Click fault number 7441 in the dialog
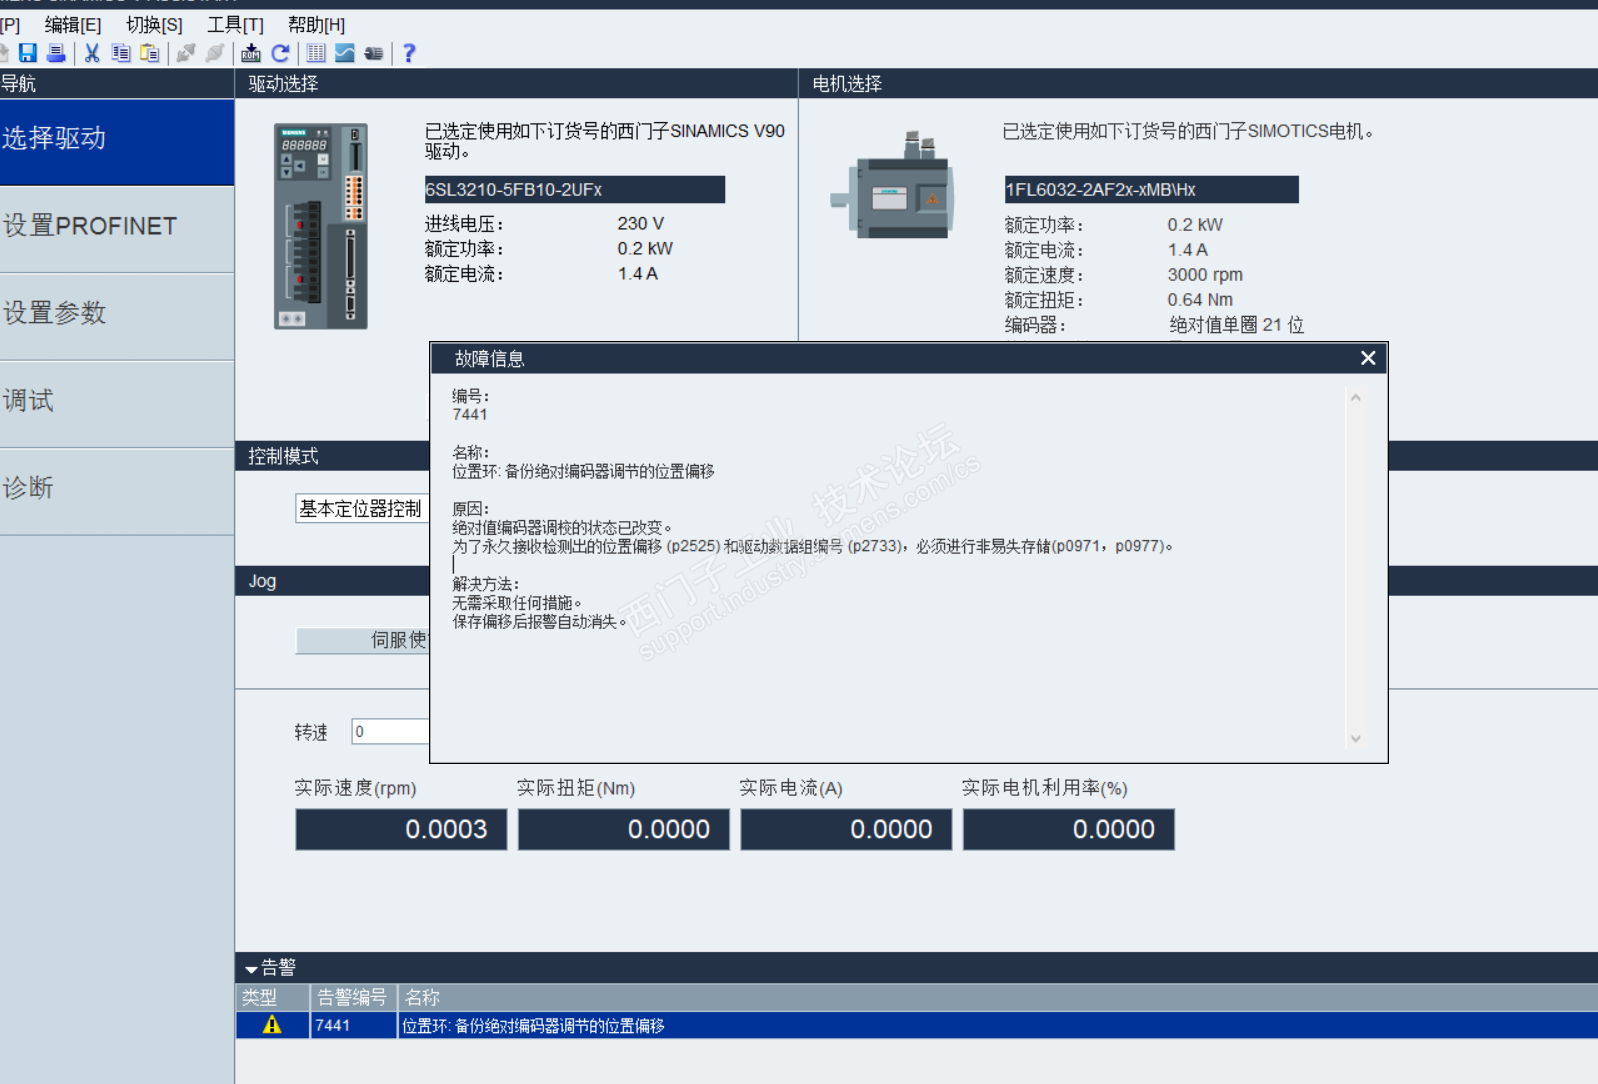 tap(470, 415)
